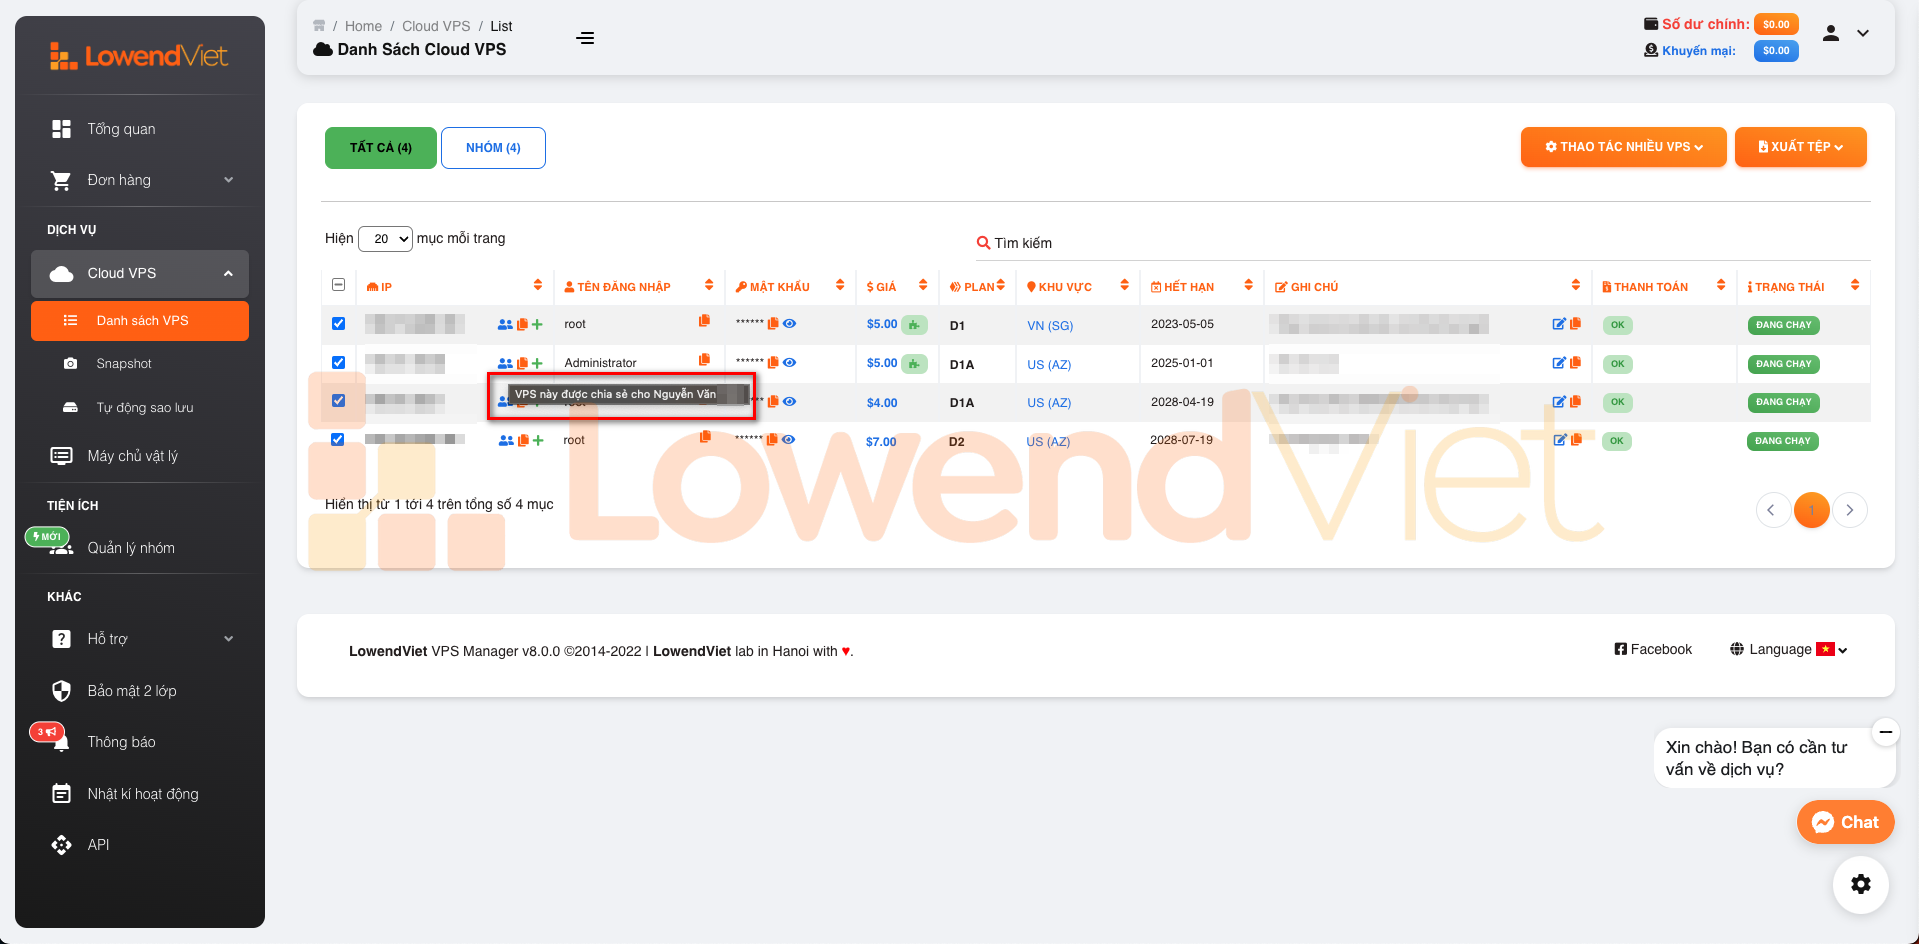Open the settings gear at bottom right

tap(1860, 884)
